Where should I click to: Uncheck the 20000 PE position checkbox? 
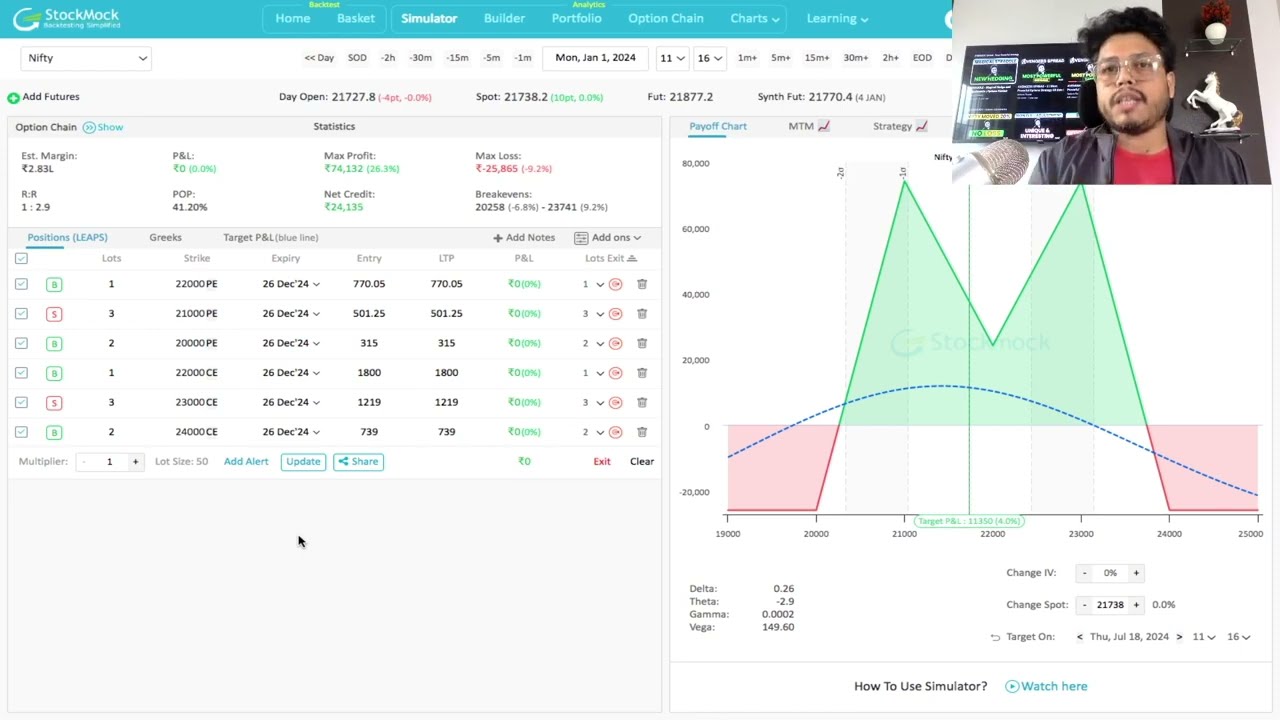21,343
